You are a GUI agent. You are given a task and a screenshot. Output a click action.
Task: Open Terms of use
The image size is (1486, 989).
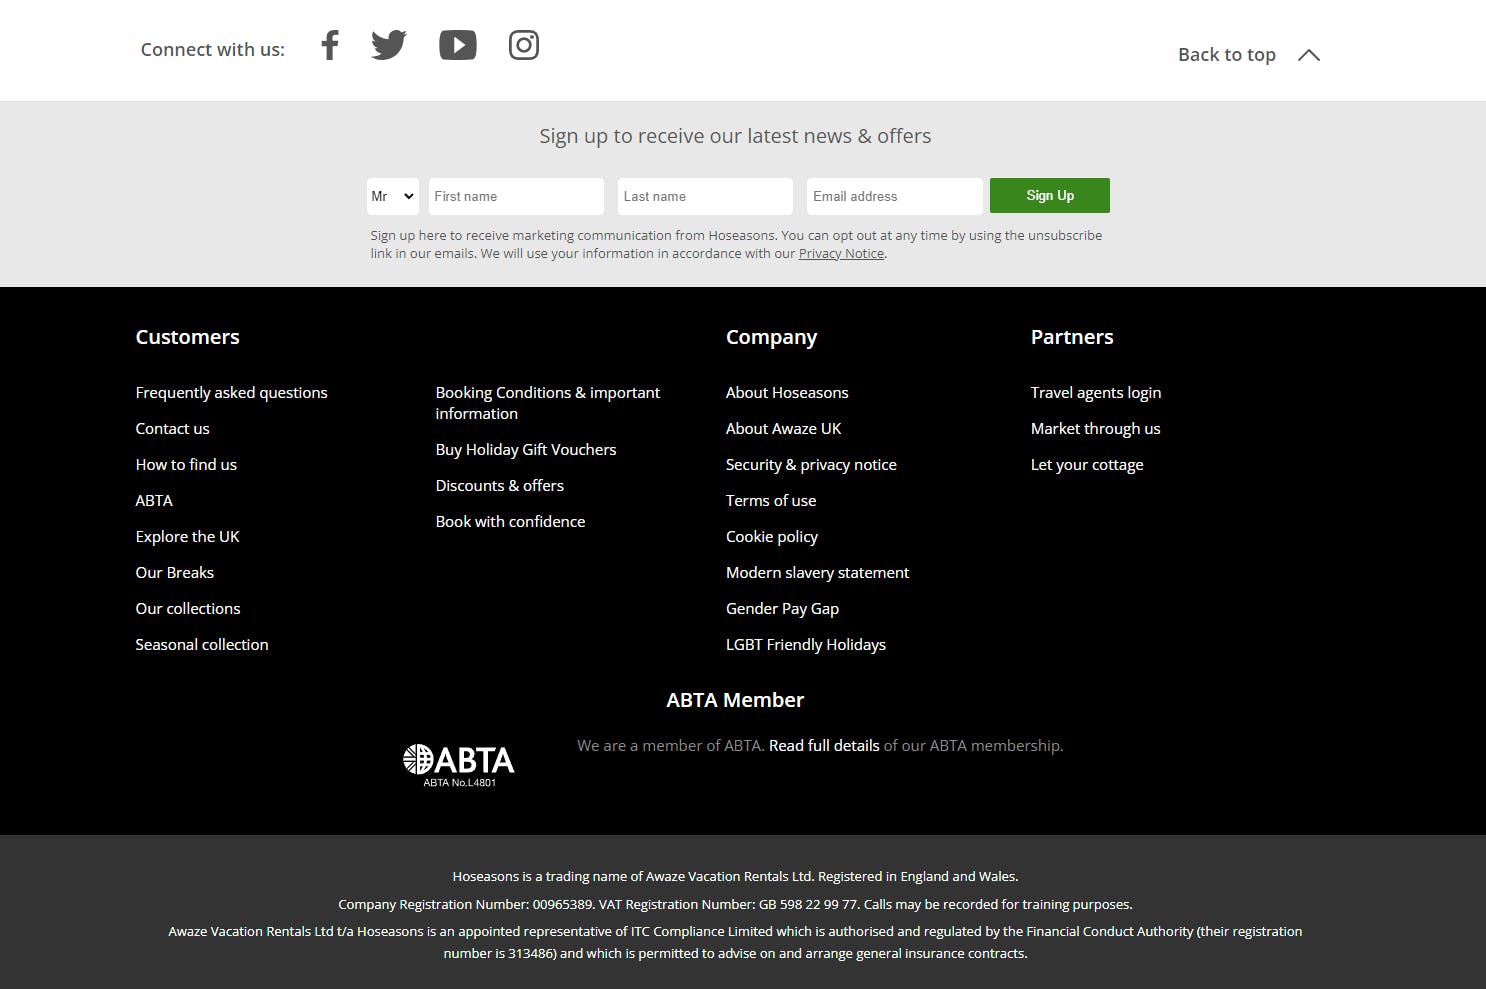click(x=771, y=501)
